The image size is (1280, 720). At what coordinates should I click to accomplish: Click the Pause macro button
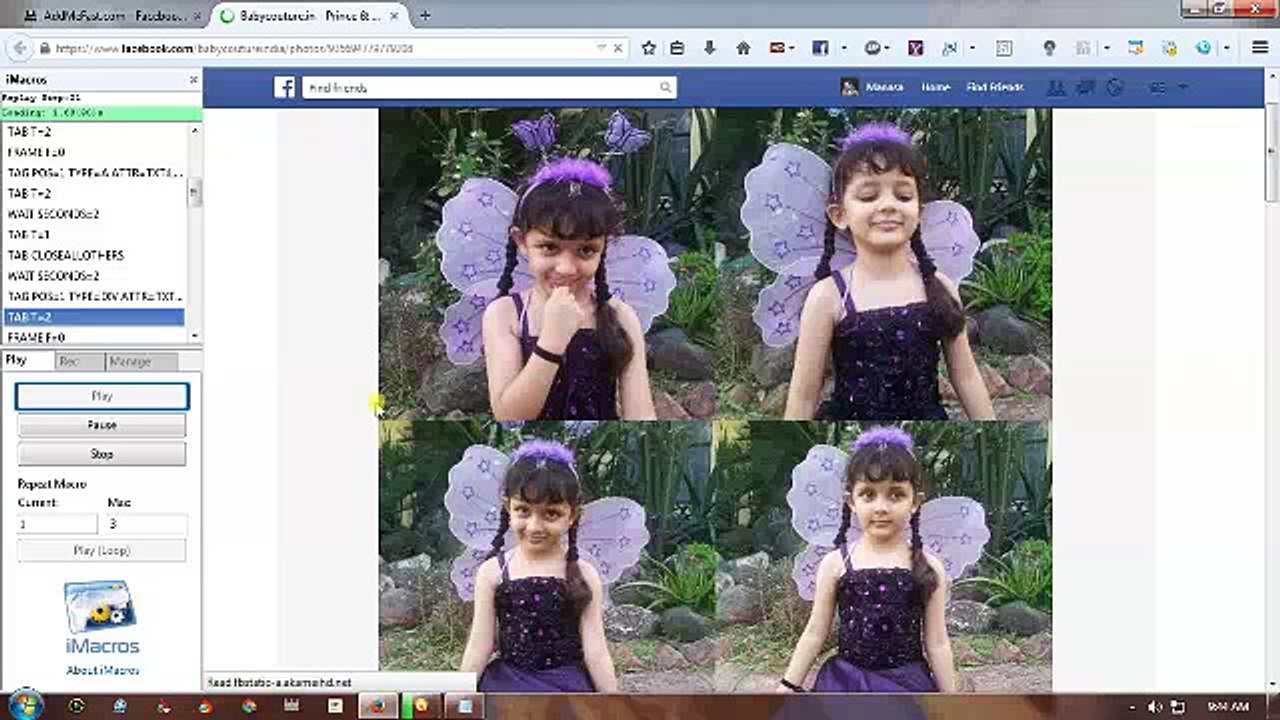(102, 425)
